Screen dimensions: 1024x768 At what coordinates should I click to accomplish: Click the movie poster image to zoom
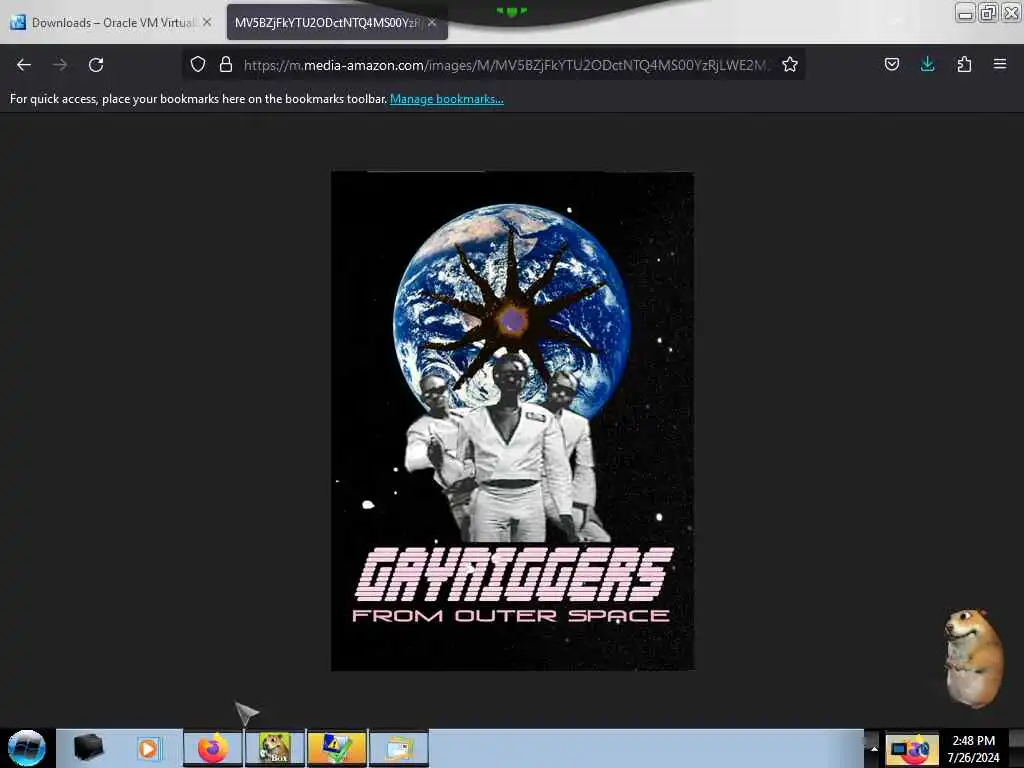(513, 421)
